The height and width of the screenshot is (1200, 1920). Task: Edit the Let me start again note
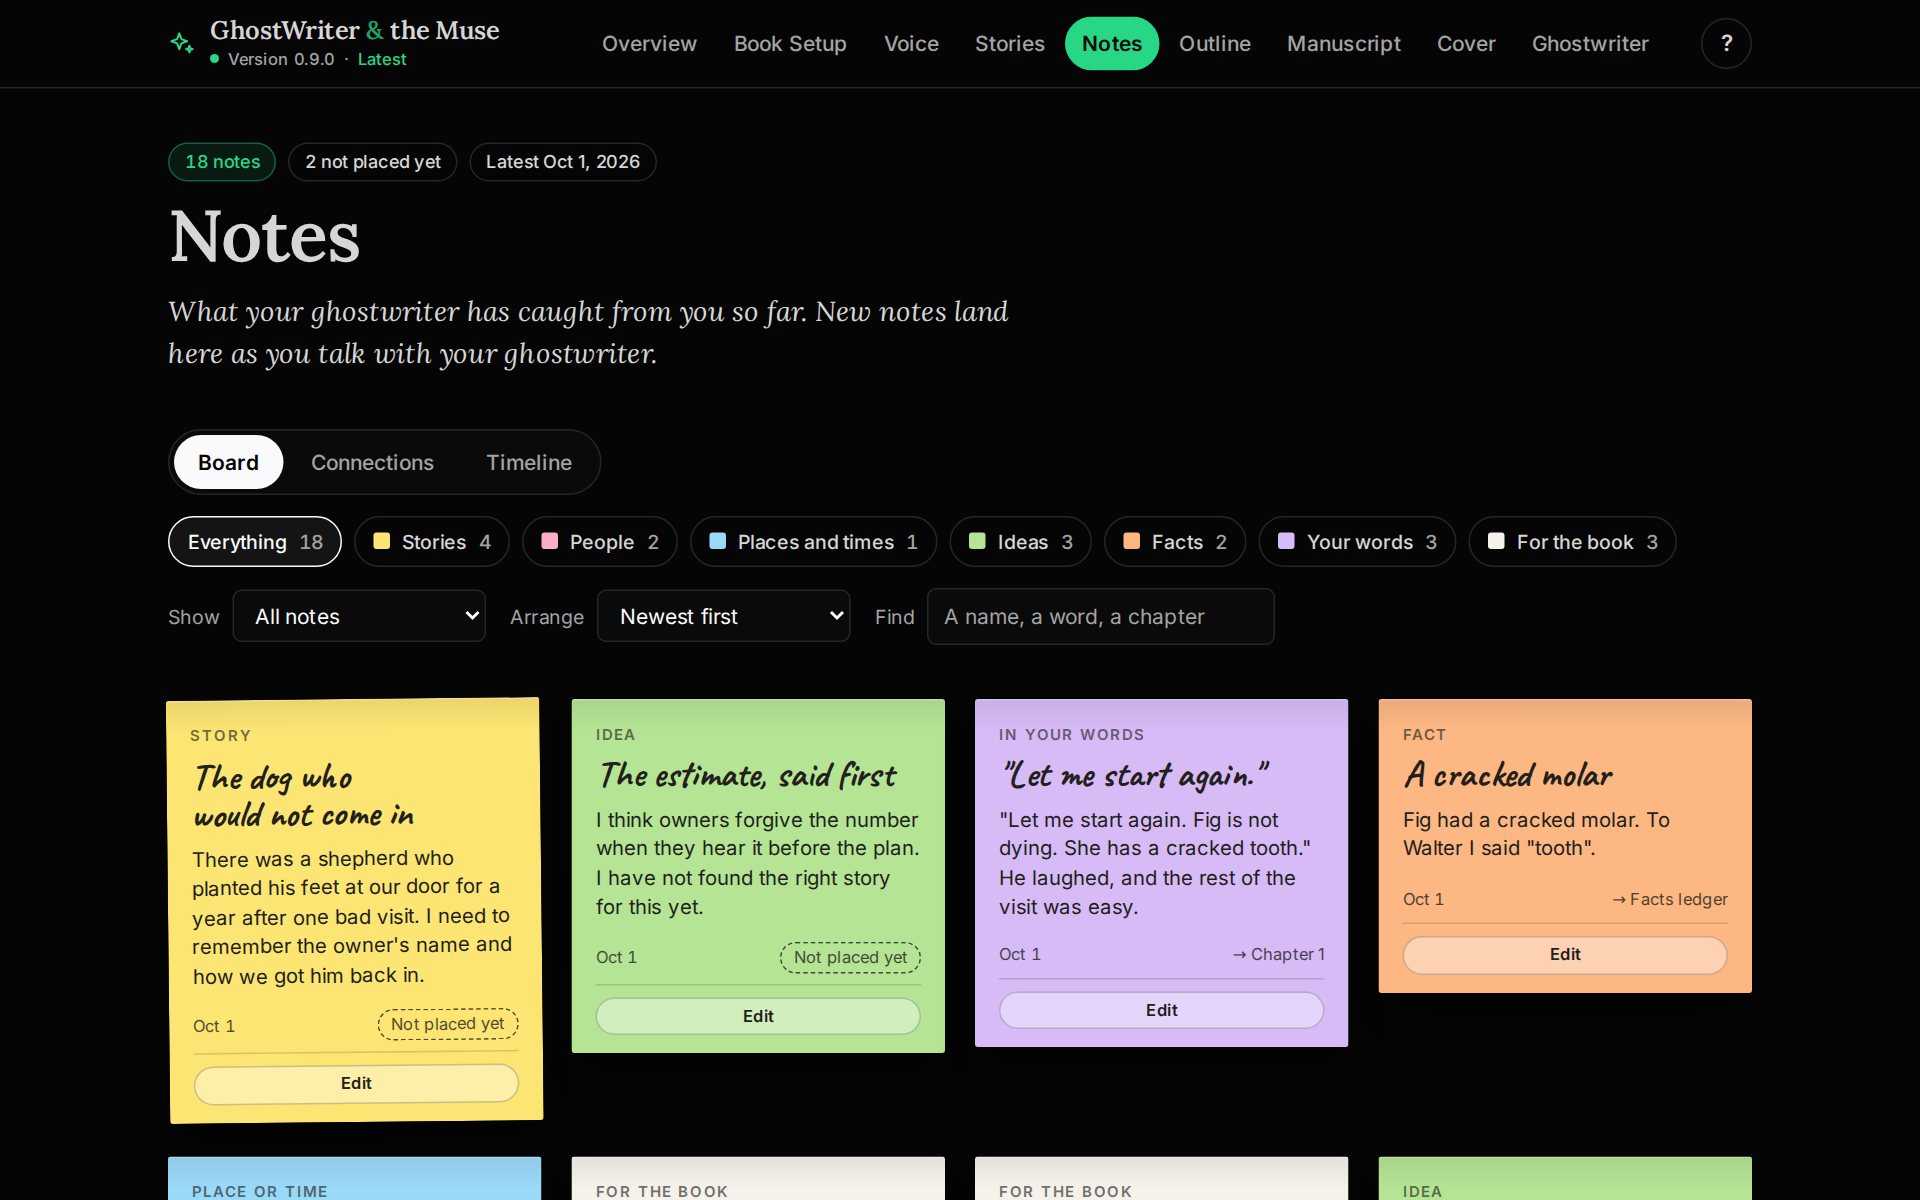[x=1161, y=1010]
